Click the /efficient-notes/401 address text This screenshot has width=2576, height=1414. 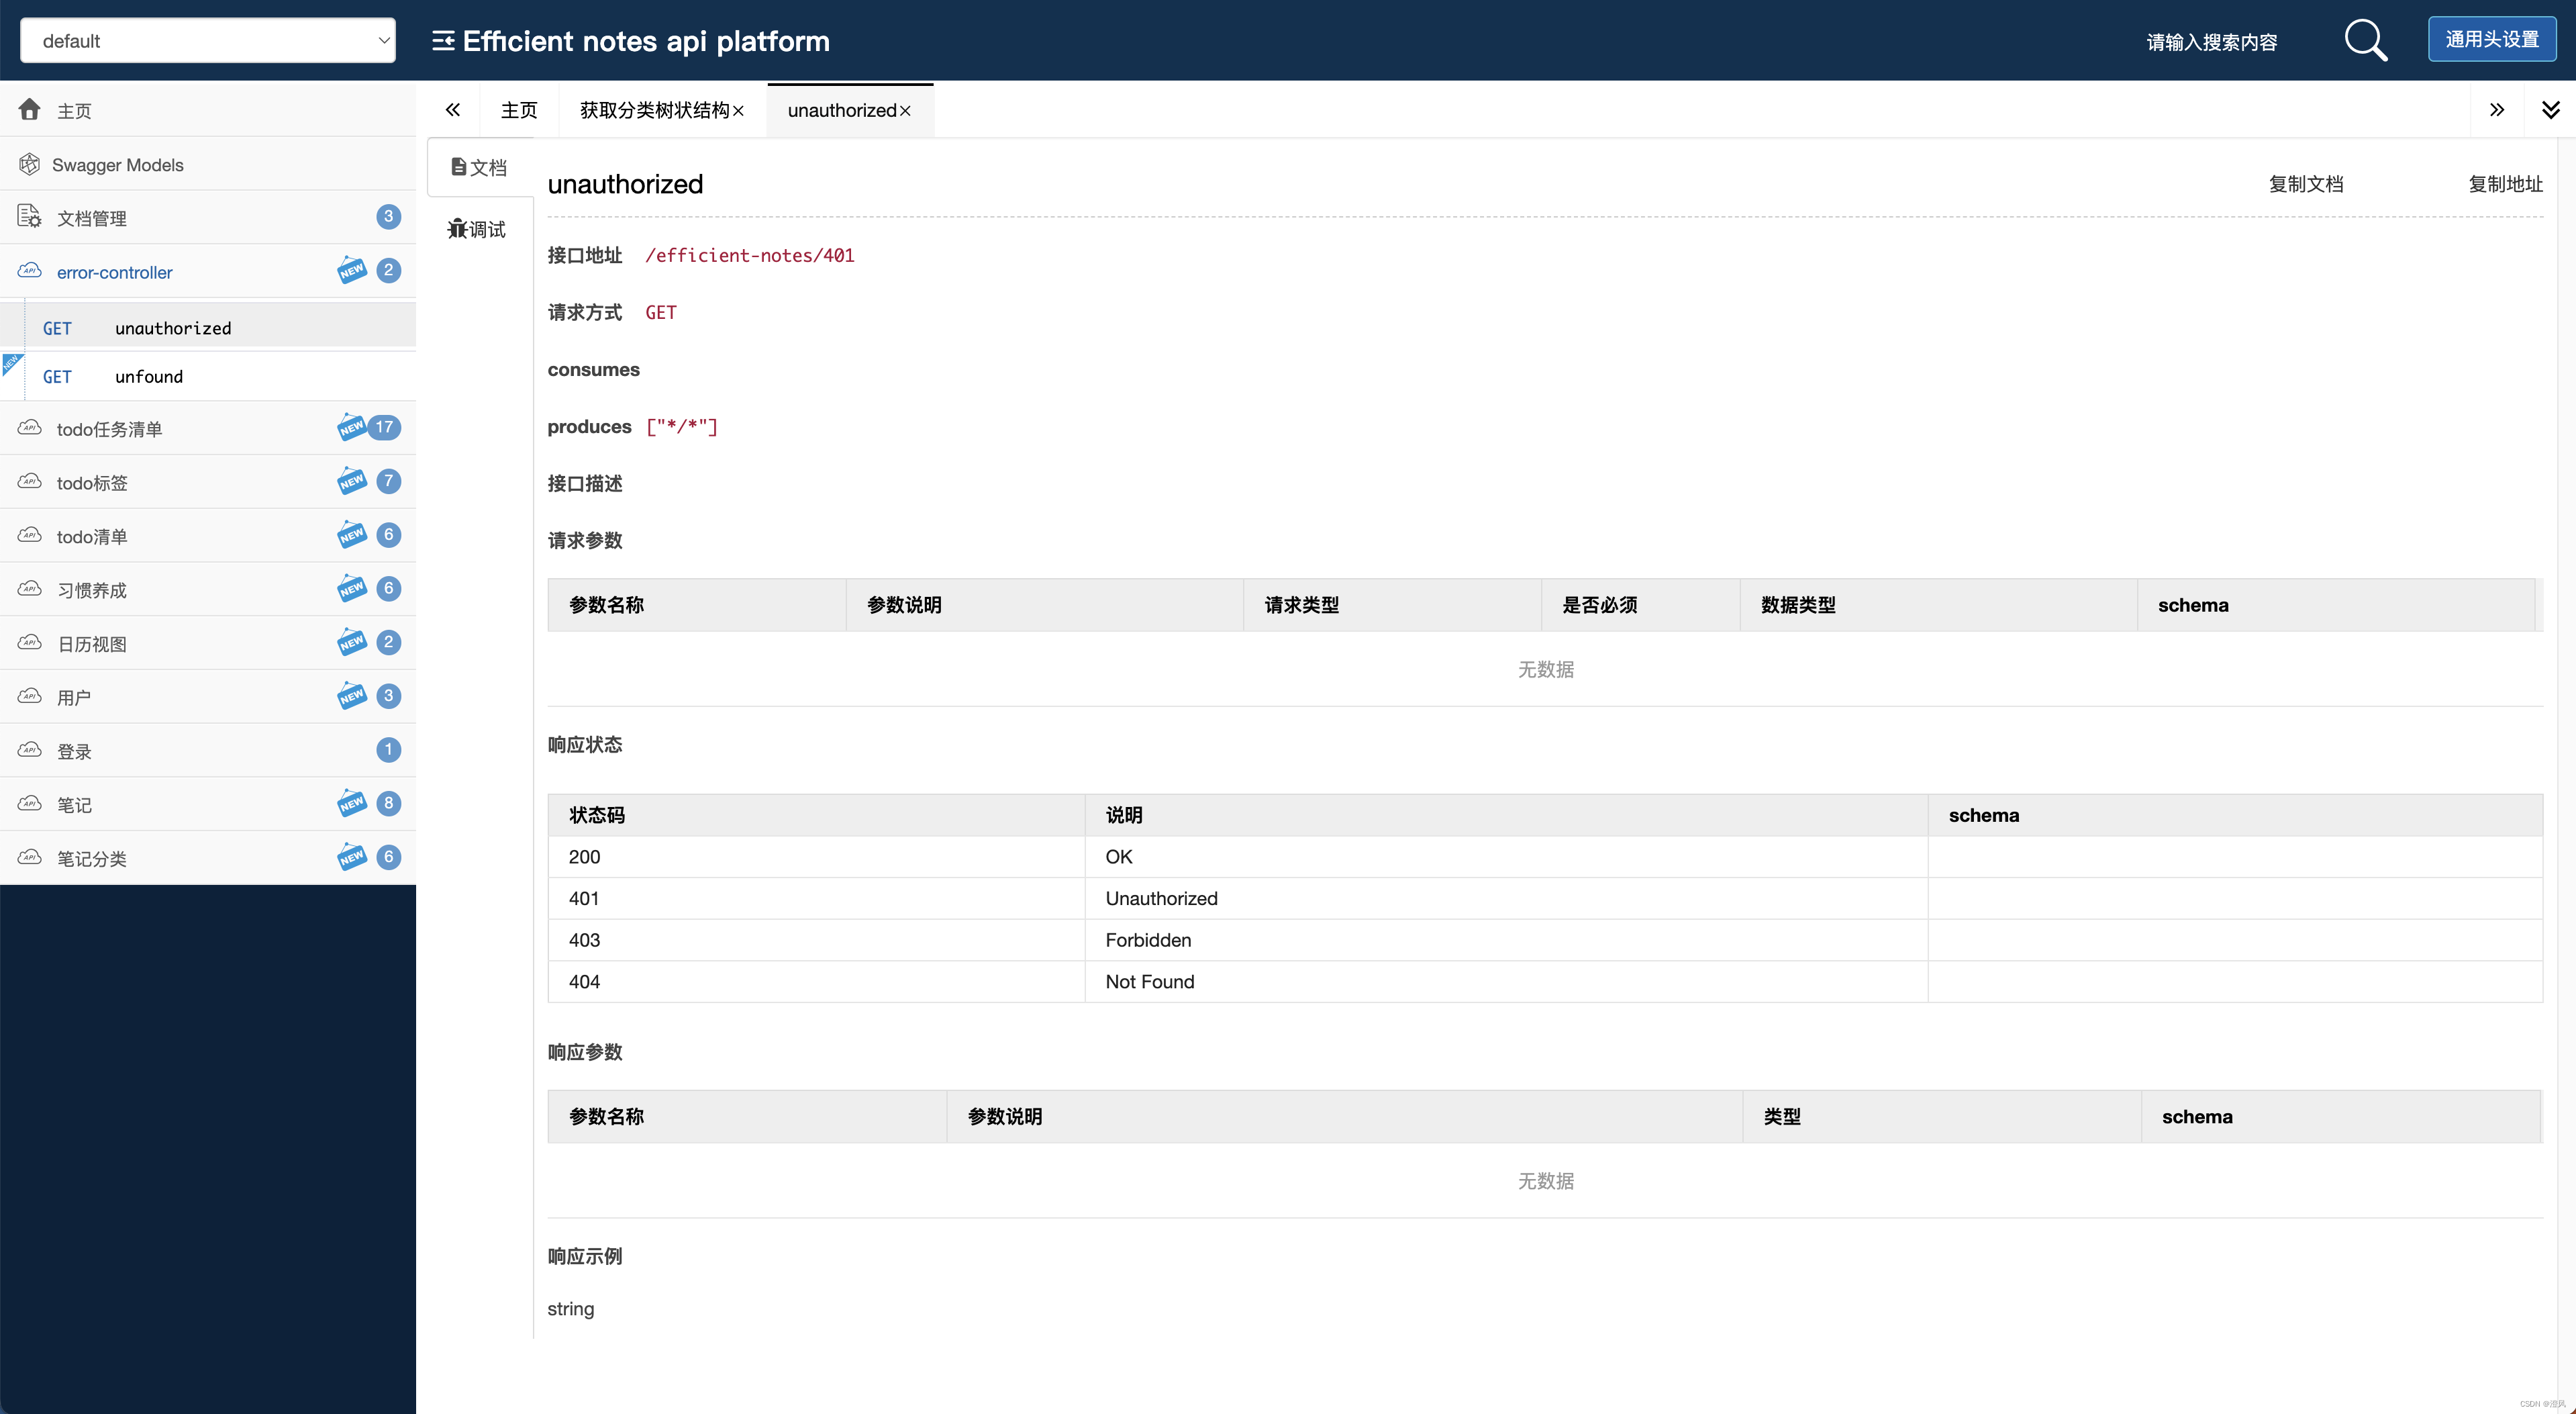tap(750, 255)
